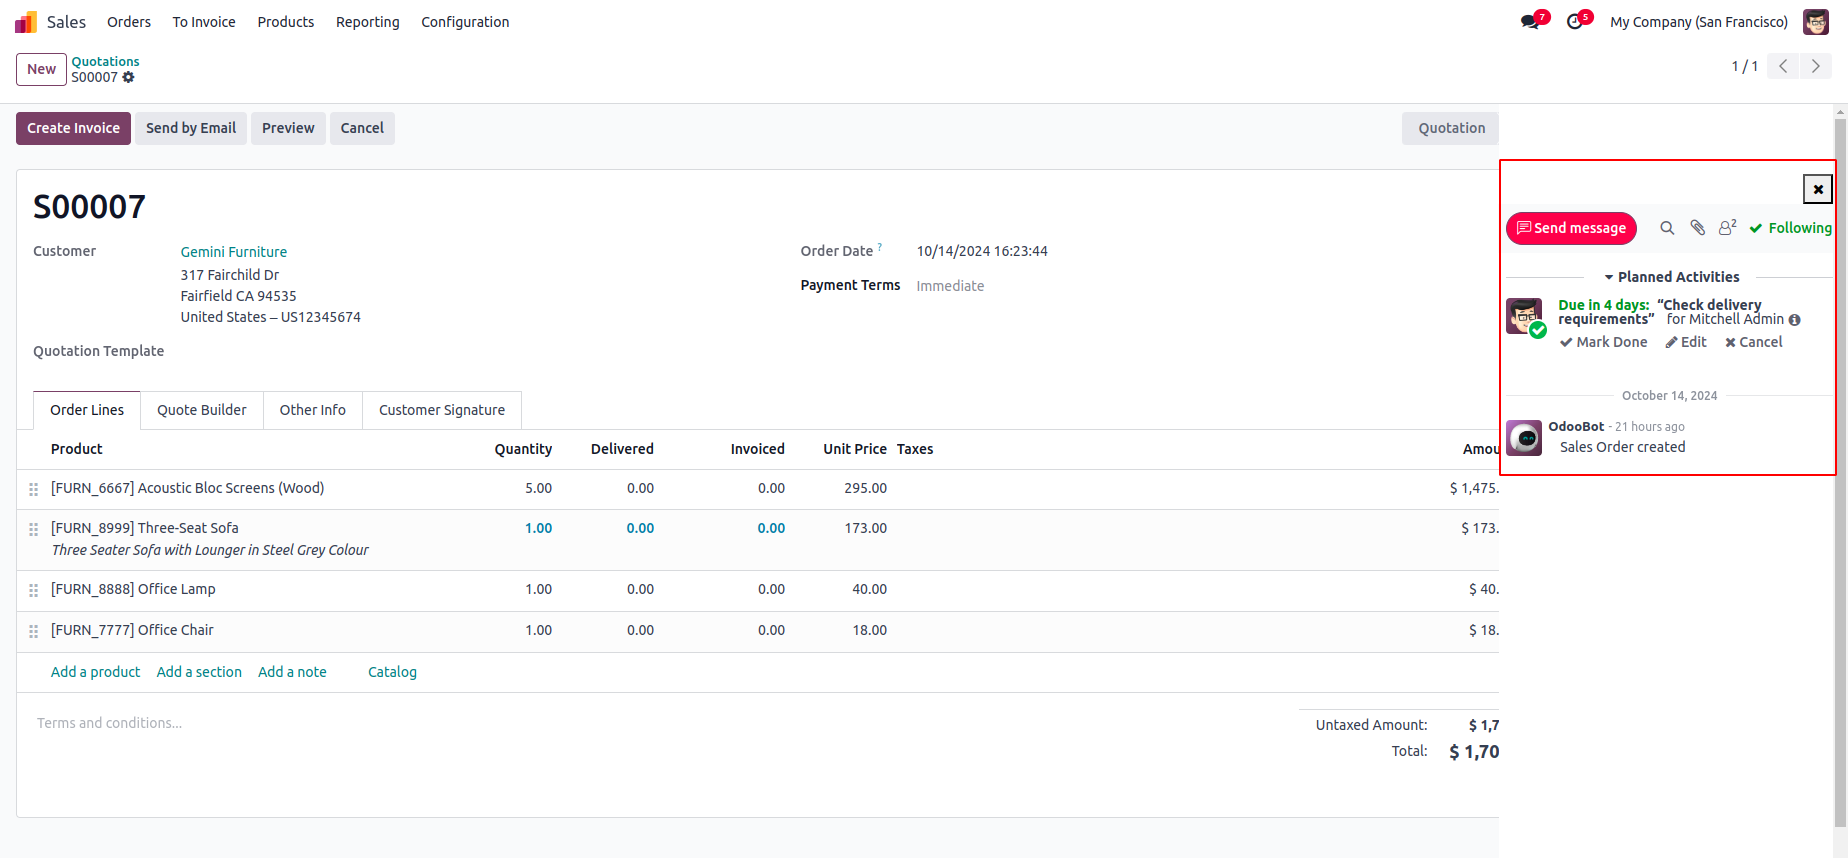This screenshot has height=858, width=1848.
Task: Click the vertical scrollbar on the right
Action: [x=1840, y=470]
